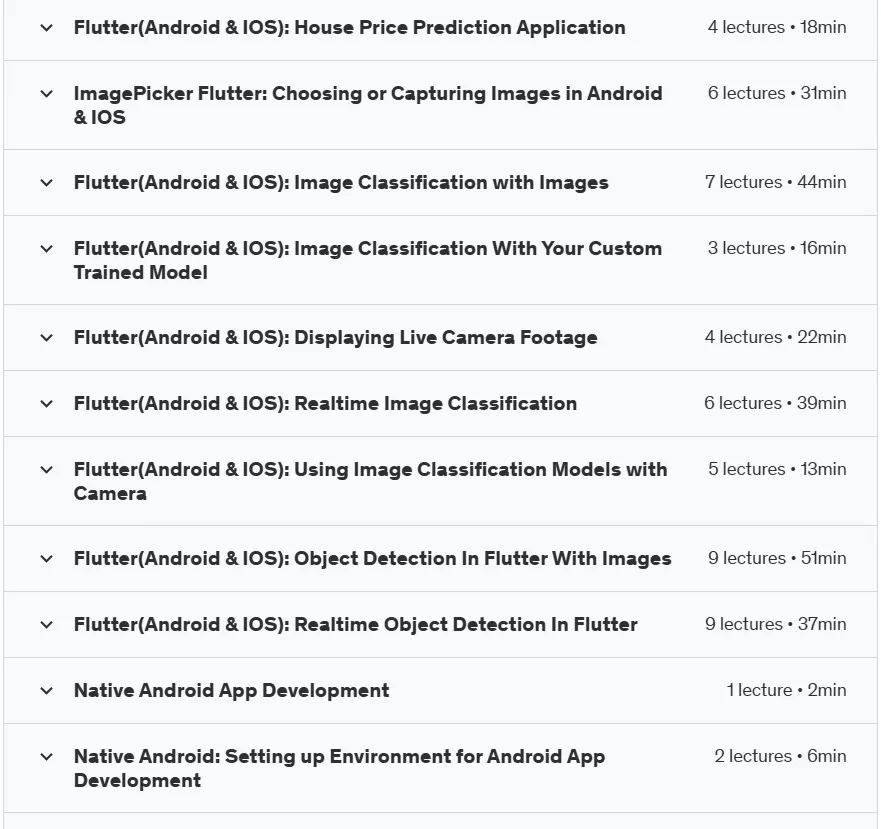Click '5 lectures • 13min' text

click(x=777, y=469)
